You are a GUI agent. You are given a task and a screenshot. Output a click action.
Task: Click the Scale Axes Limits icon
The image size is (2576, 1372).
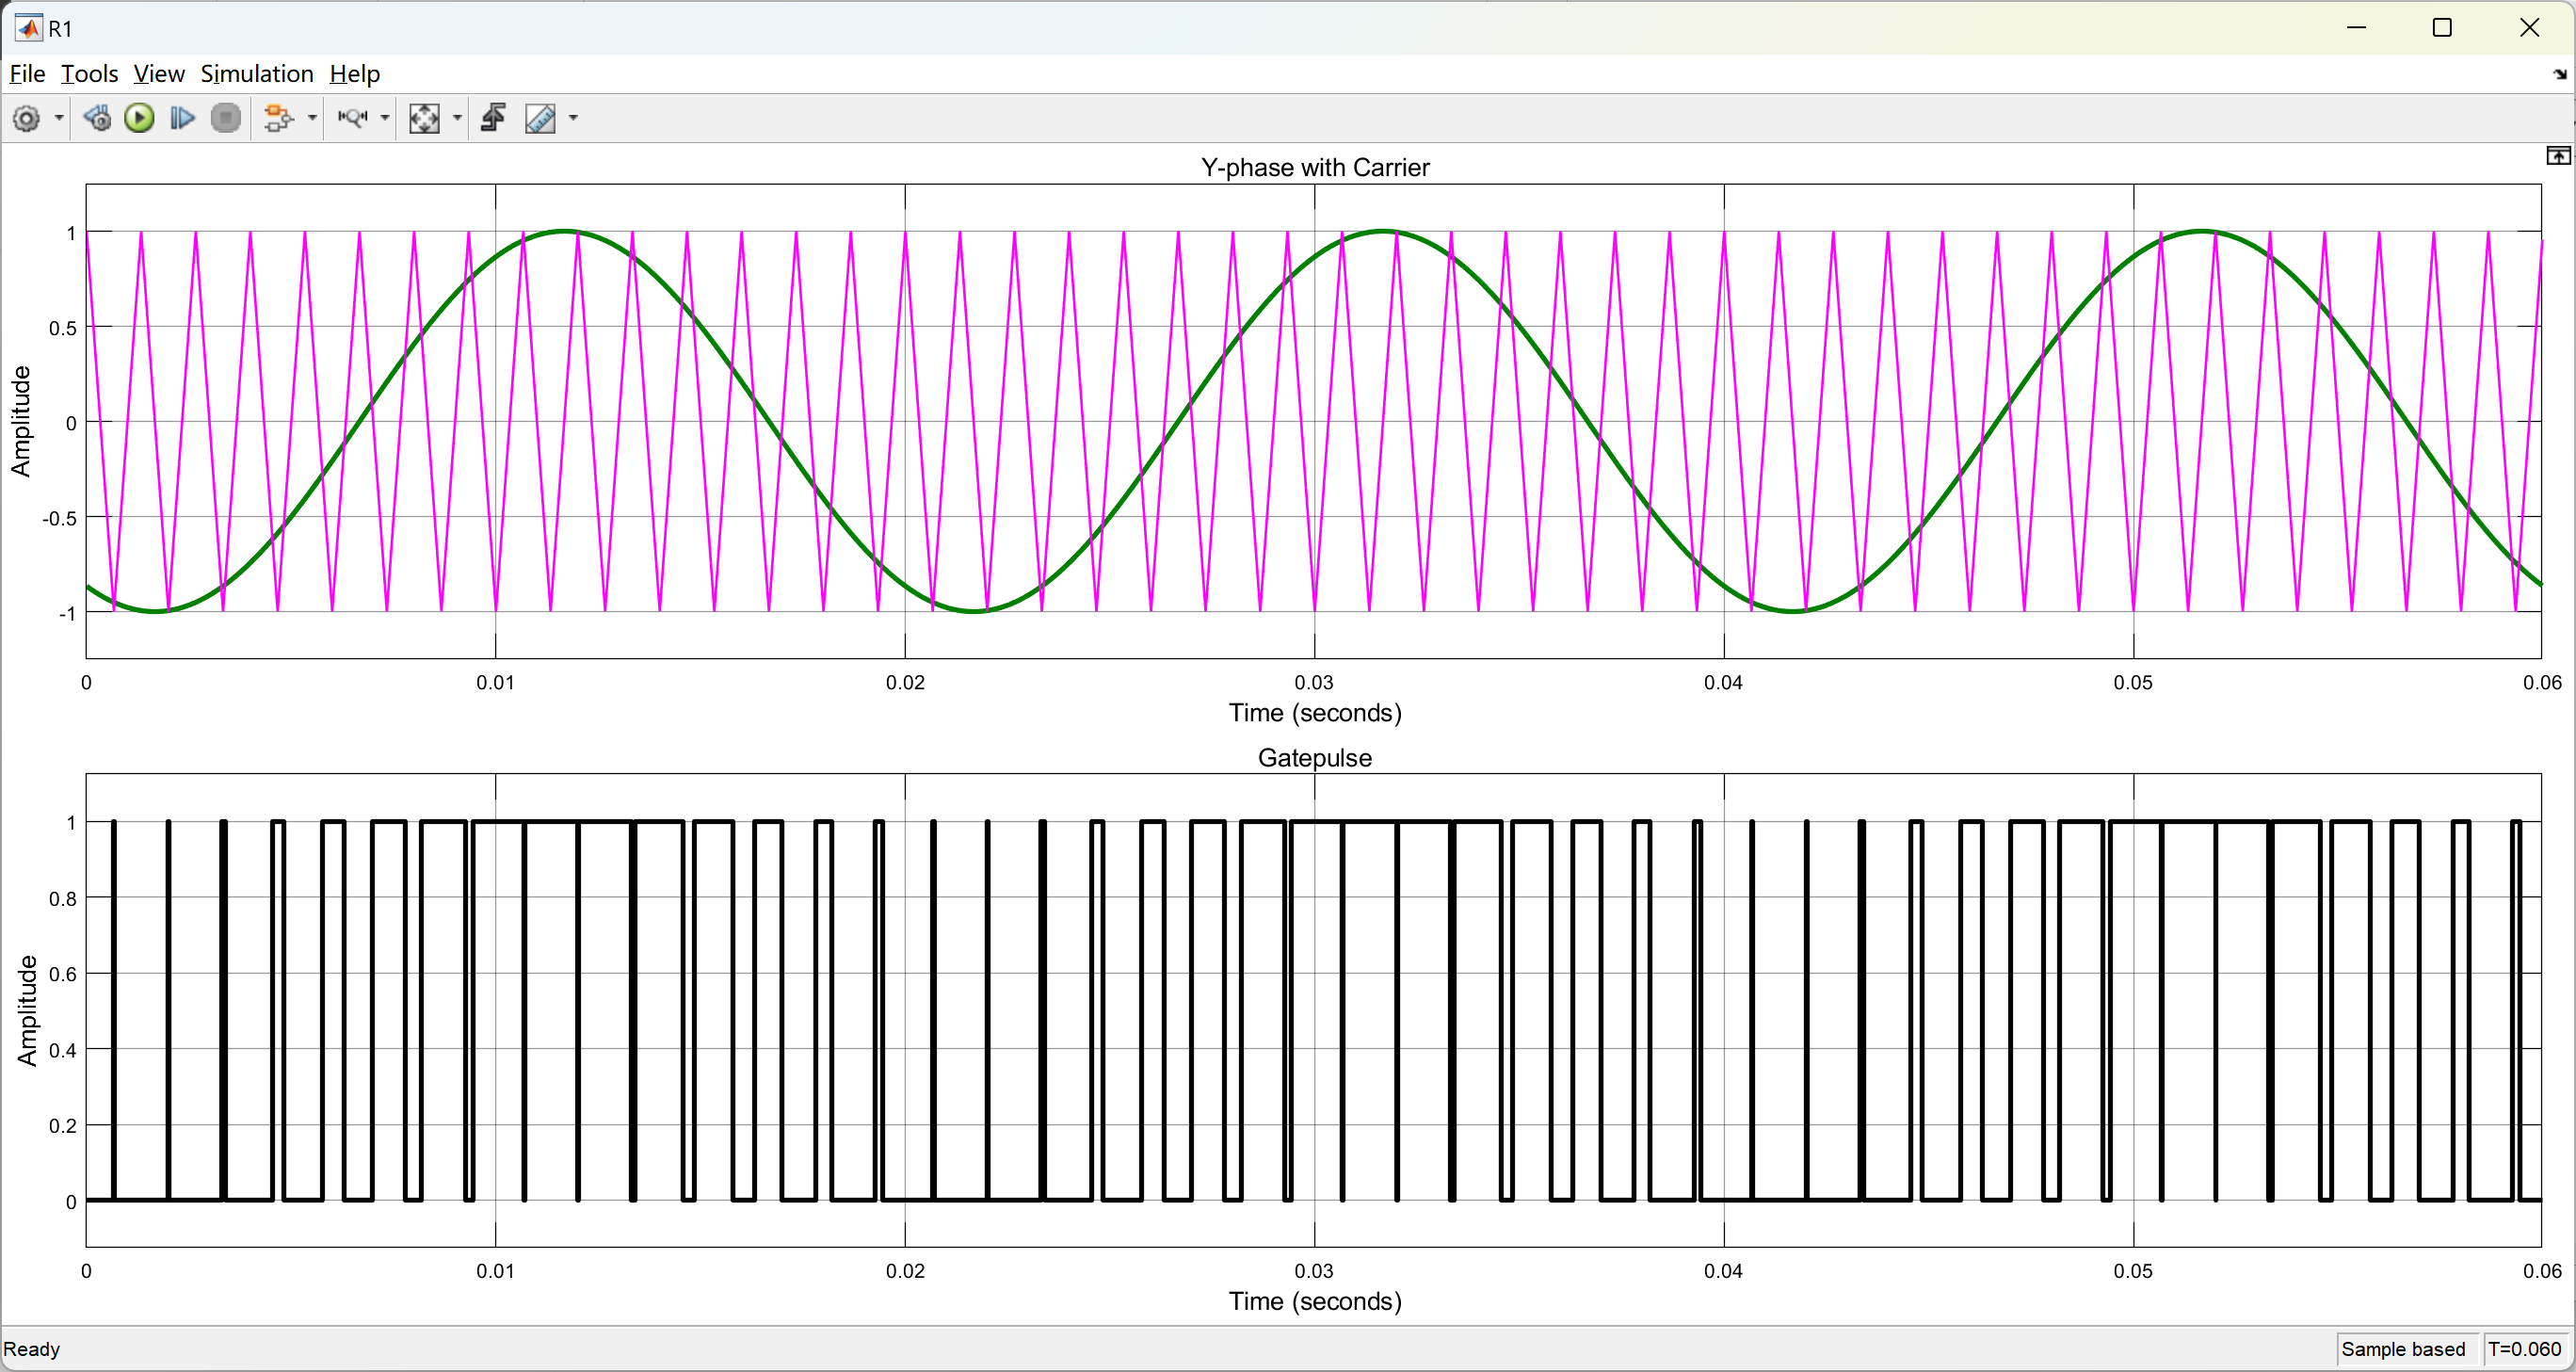click(424, 118)
